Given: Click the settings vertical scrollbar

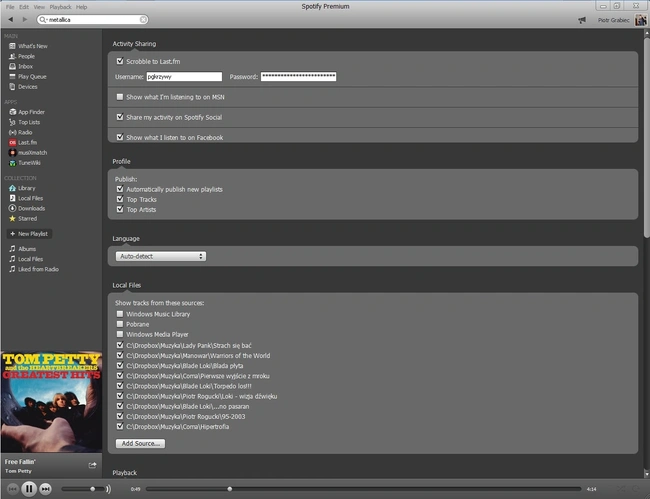Looking at the screenshot, I should pos(646,138).
